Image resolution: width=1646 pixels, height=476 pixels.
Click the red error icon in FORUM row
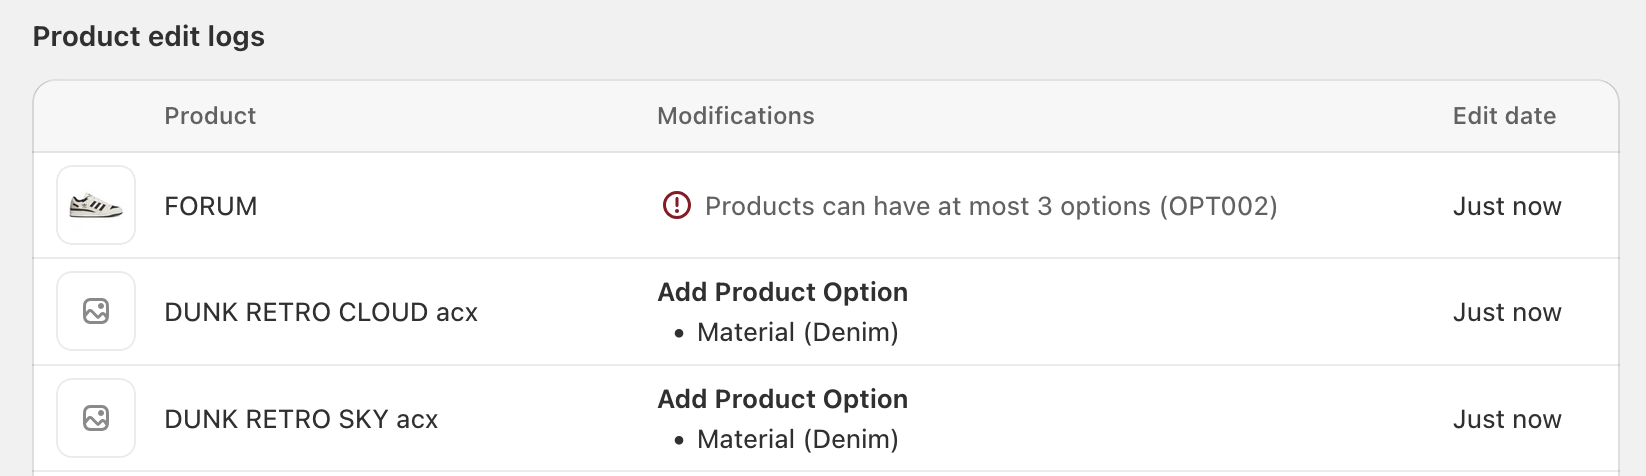(x=677, y=206)
